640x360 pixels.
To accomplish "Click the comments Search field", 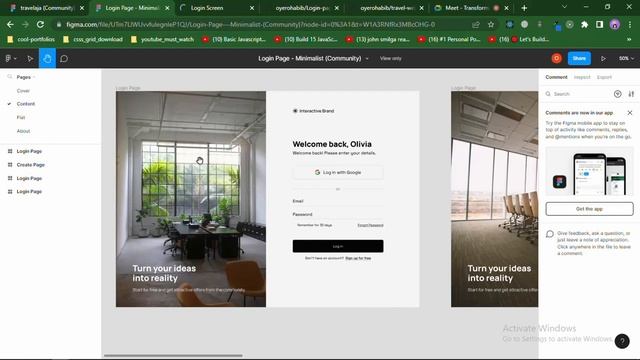I will click(x=578, y=94).
